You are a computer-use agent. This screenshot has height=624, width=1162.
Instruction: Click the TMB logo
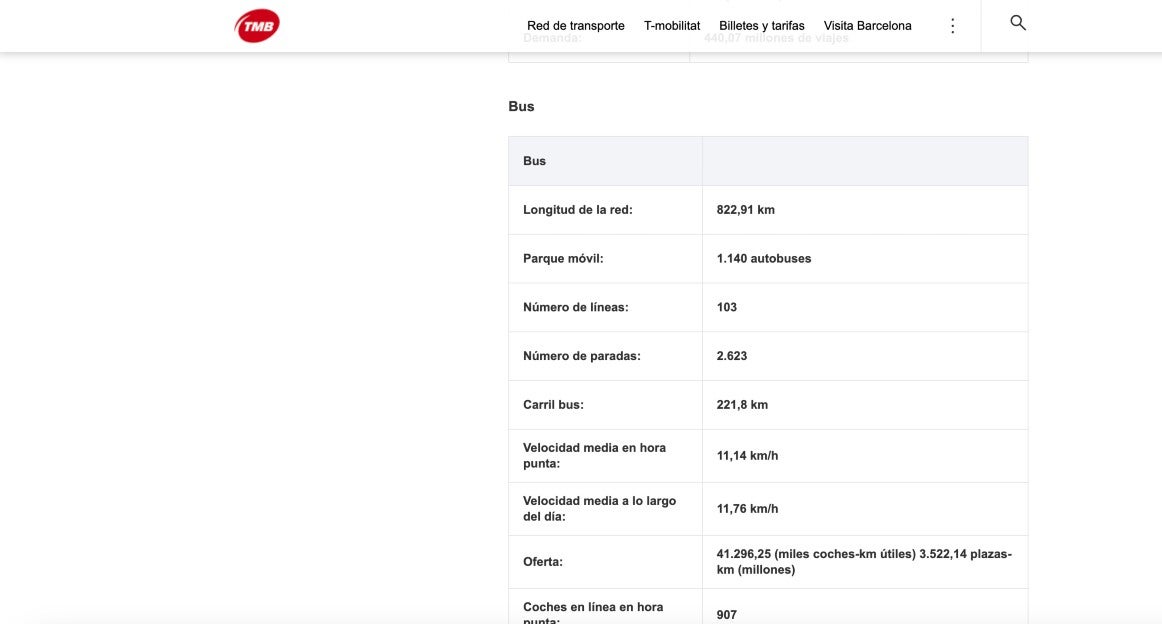pos(257,26)
